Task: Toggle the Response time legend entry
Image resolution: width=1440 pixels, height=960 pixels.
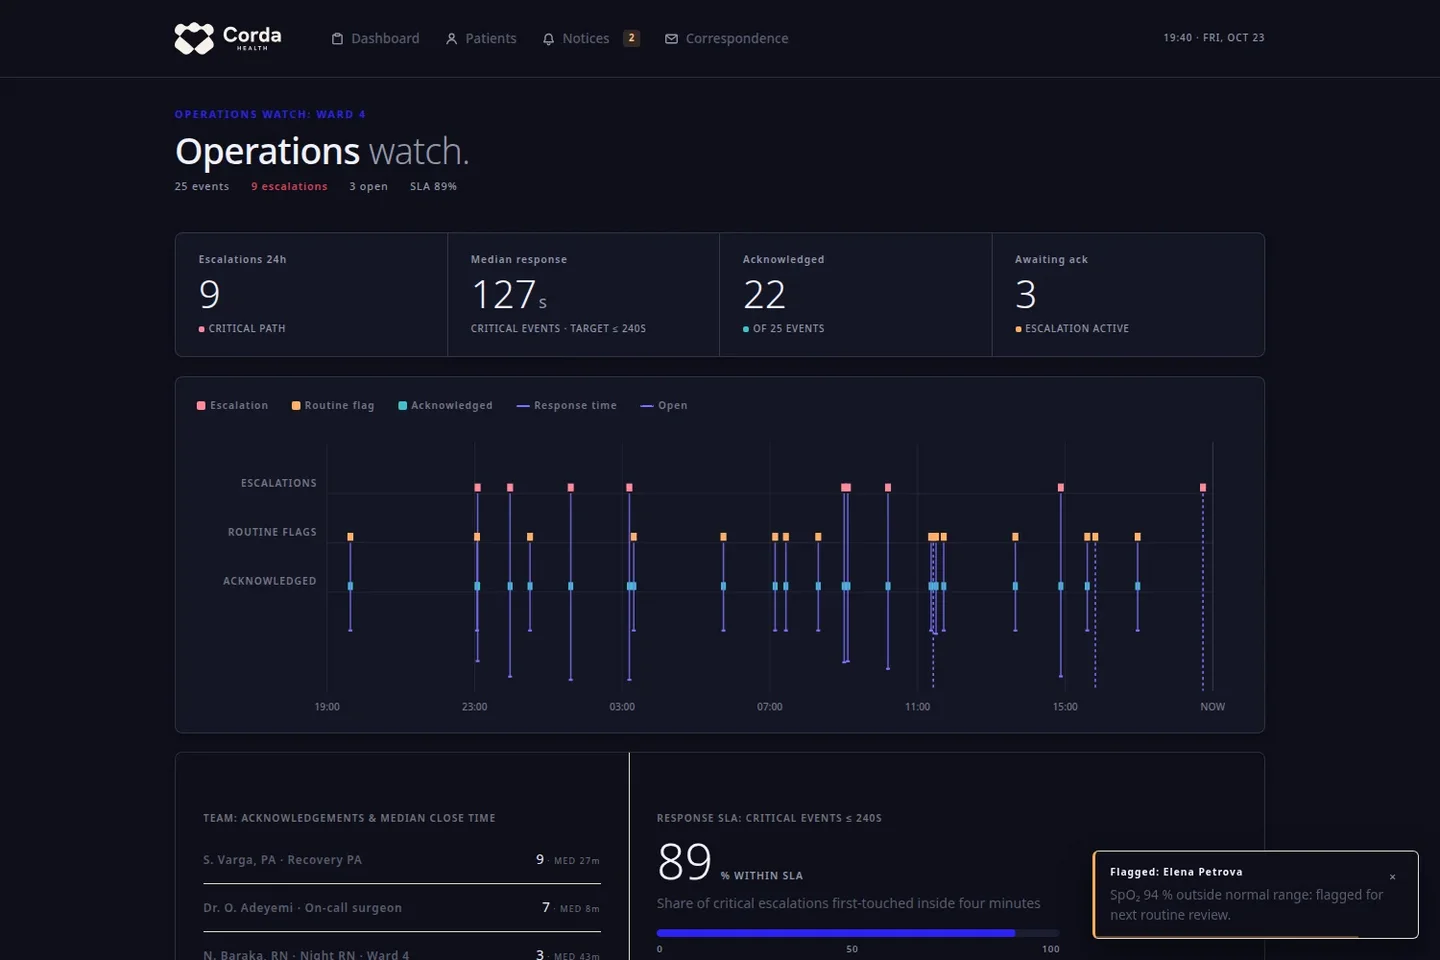Action: coord(566,406)
